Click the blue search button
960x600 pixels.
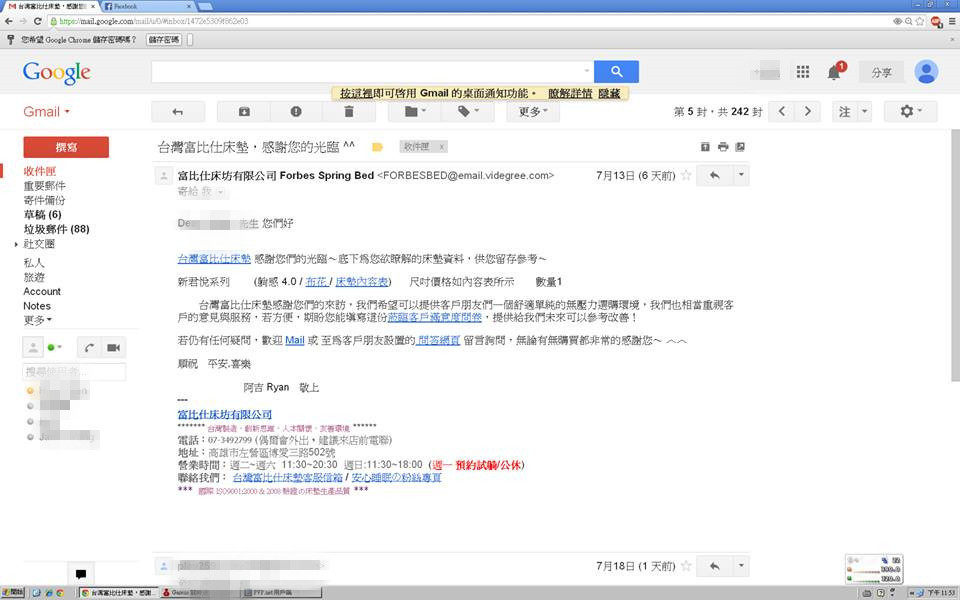click(616, 72)
